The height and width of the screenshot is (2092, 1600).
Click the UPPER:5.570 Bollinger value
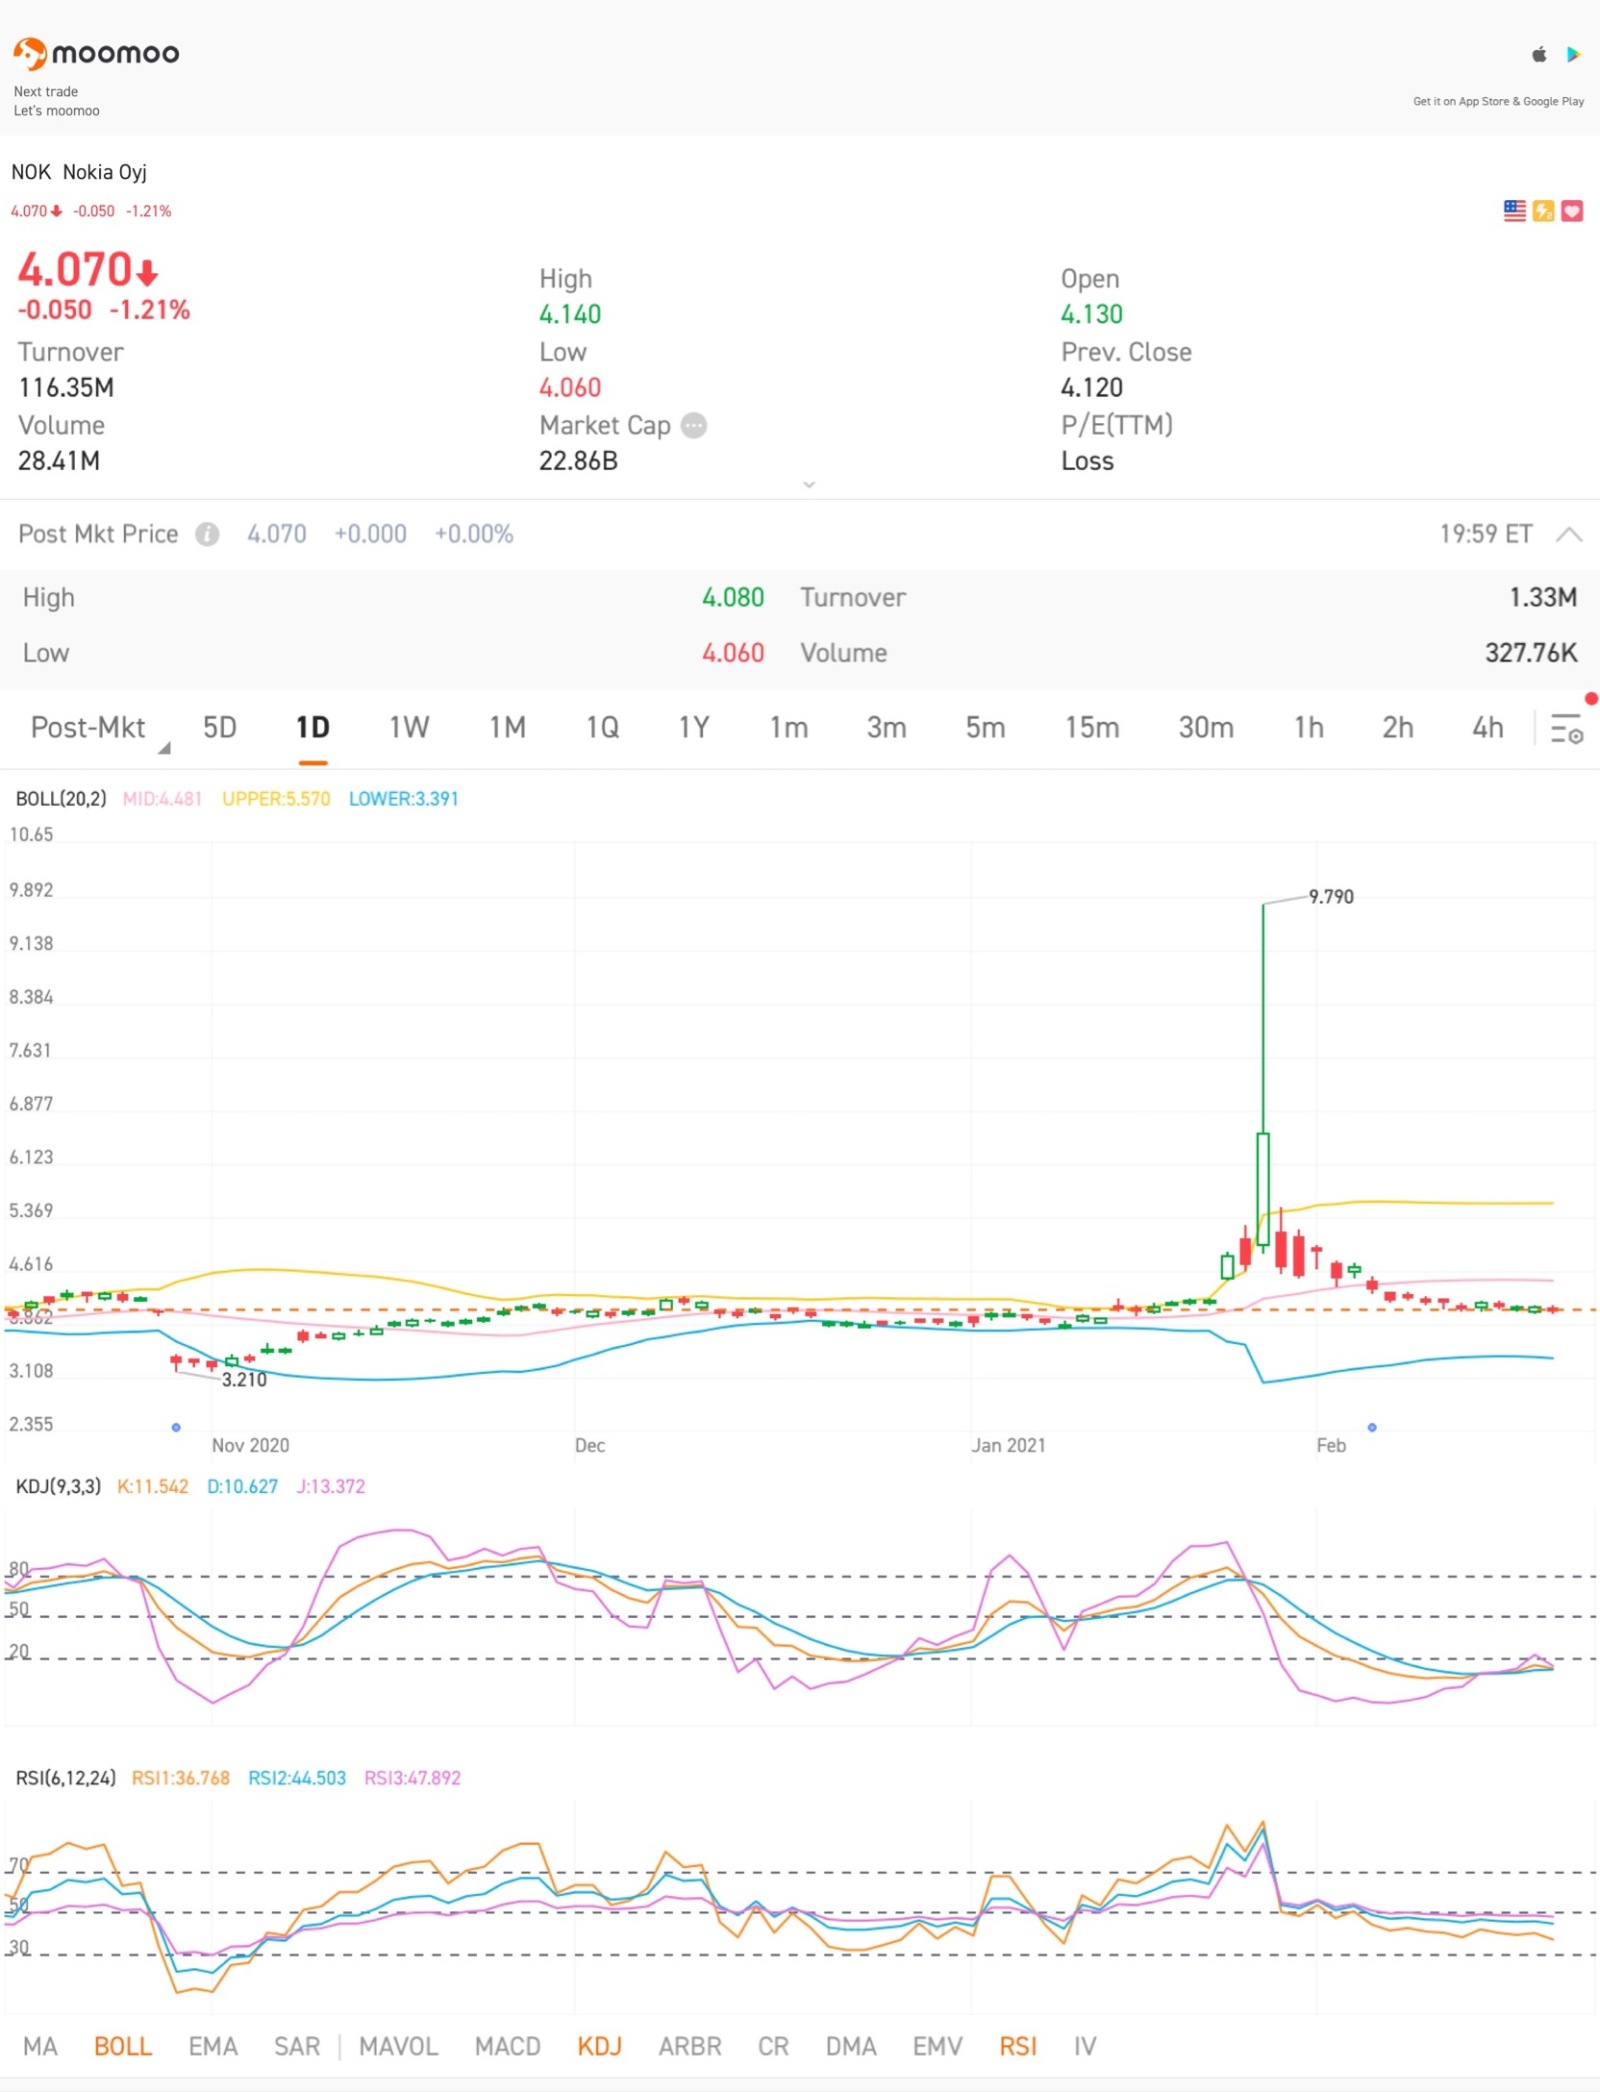[x=276, y=799]
